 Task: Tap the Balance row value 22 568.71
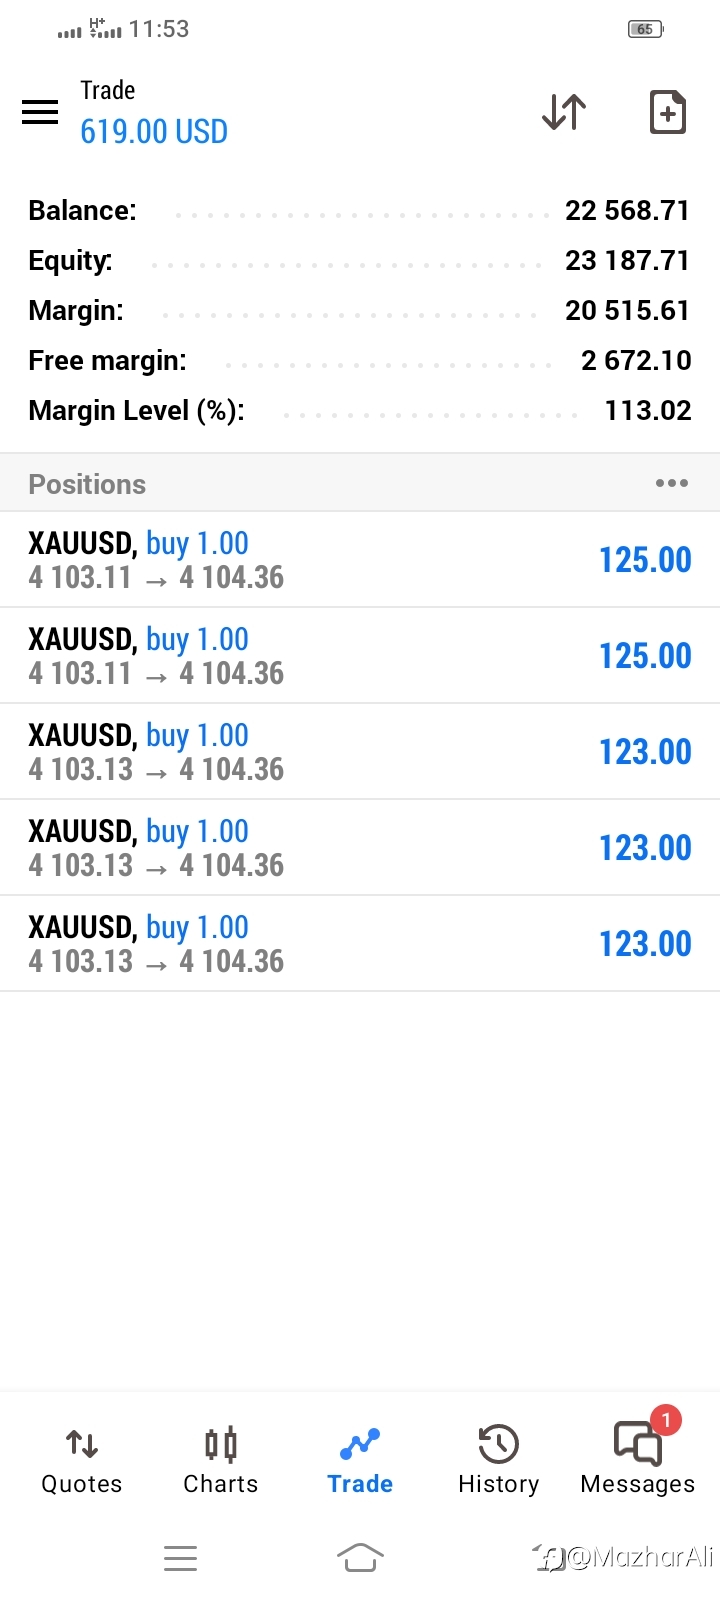pos(627,211)
